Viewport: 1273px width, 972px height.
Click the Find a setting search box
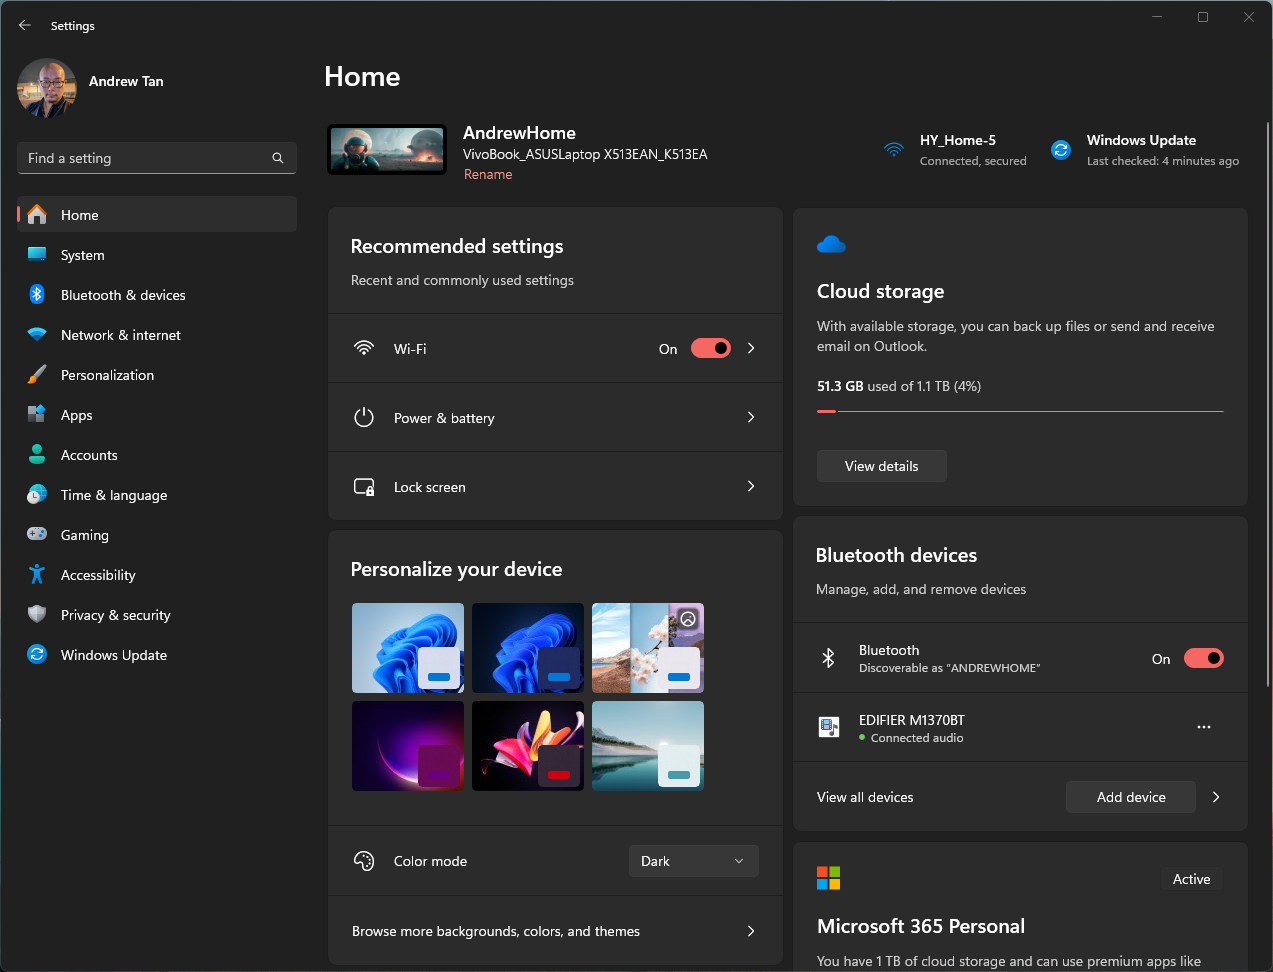[x=145, y=158]
